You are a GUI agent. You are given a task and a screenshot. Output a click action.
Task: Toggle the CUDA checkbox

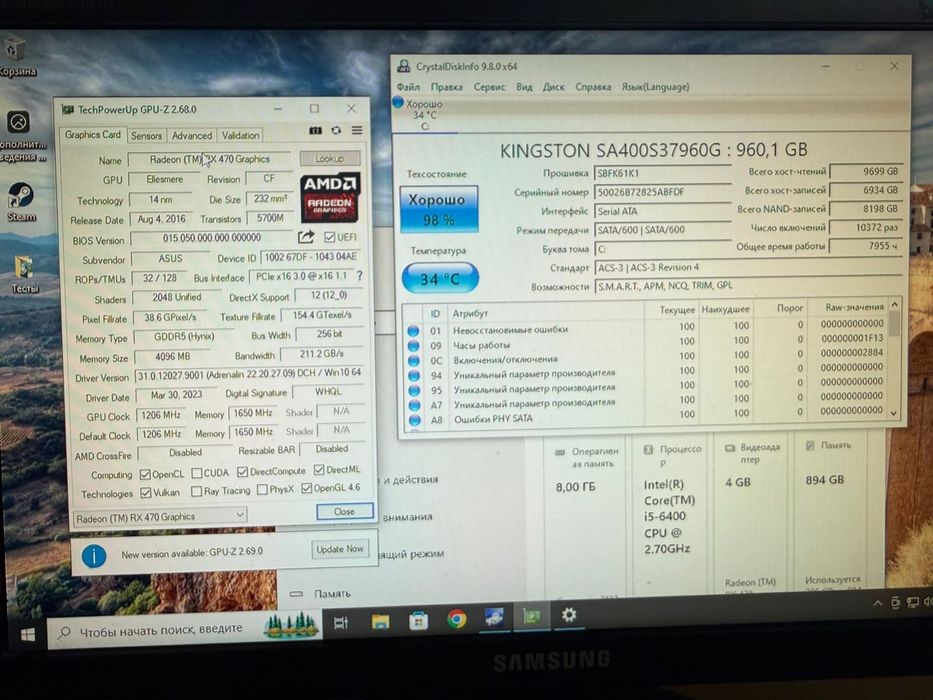tap(197, 473)
